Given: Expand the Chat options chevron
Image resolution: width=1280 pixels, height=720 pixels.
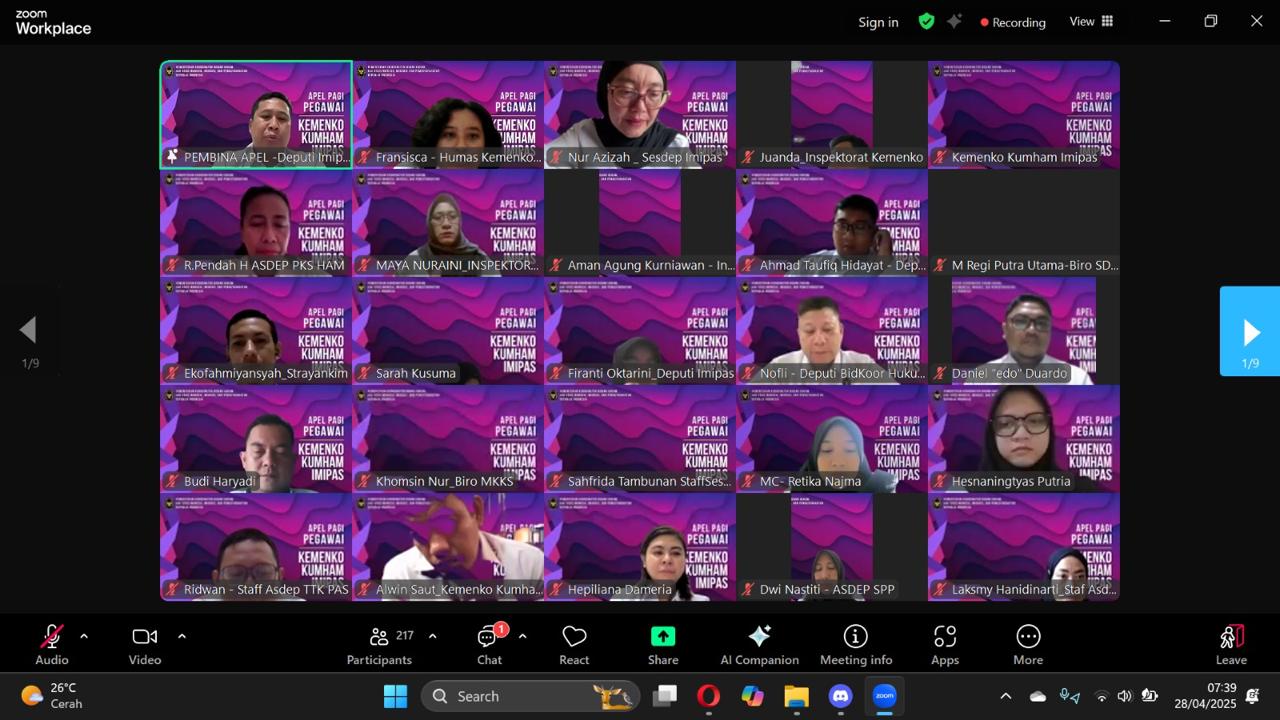Looking at the screenshot, I should click(x=522, y=636).
